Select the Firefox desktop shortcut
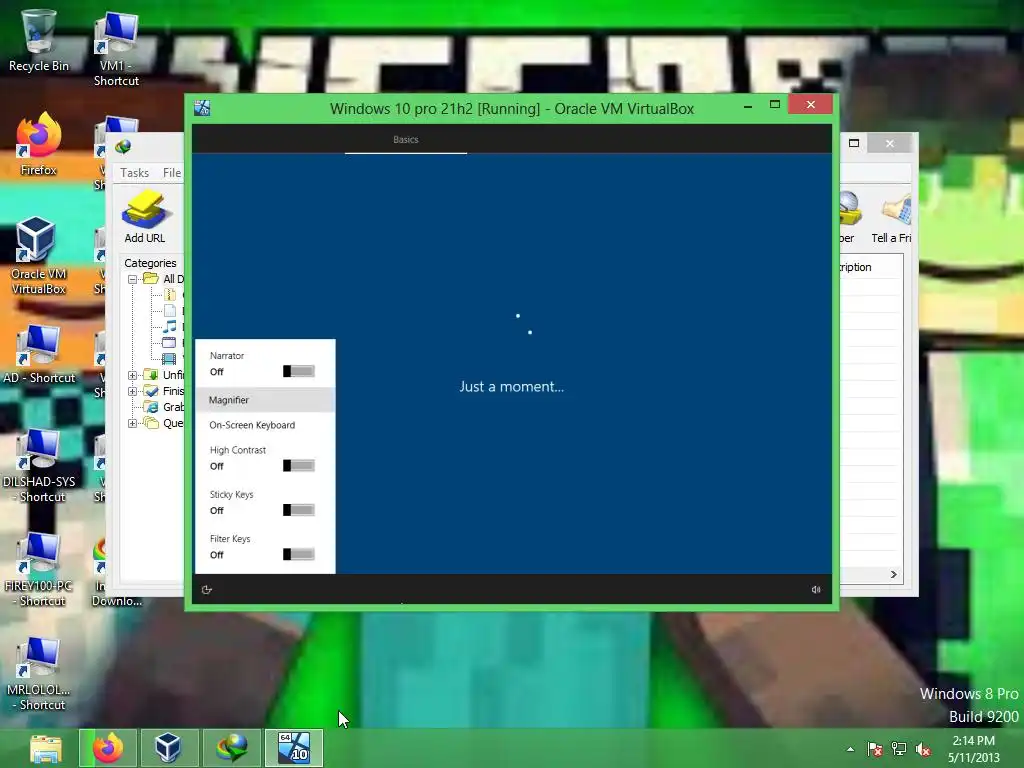This screenshot has width=1024, height=768. tap(39, 144)
